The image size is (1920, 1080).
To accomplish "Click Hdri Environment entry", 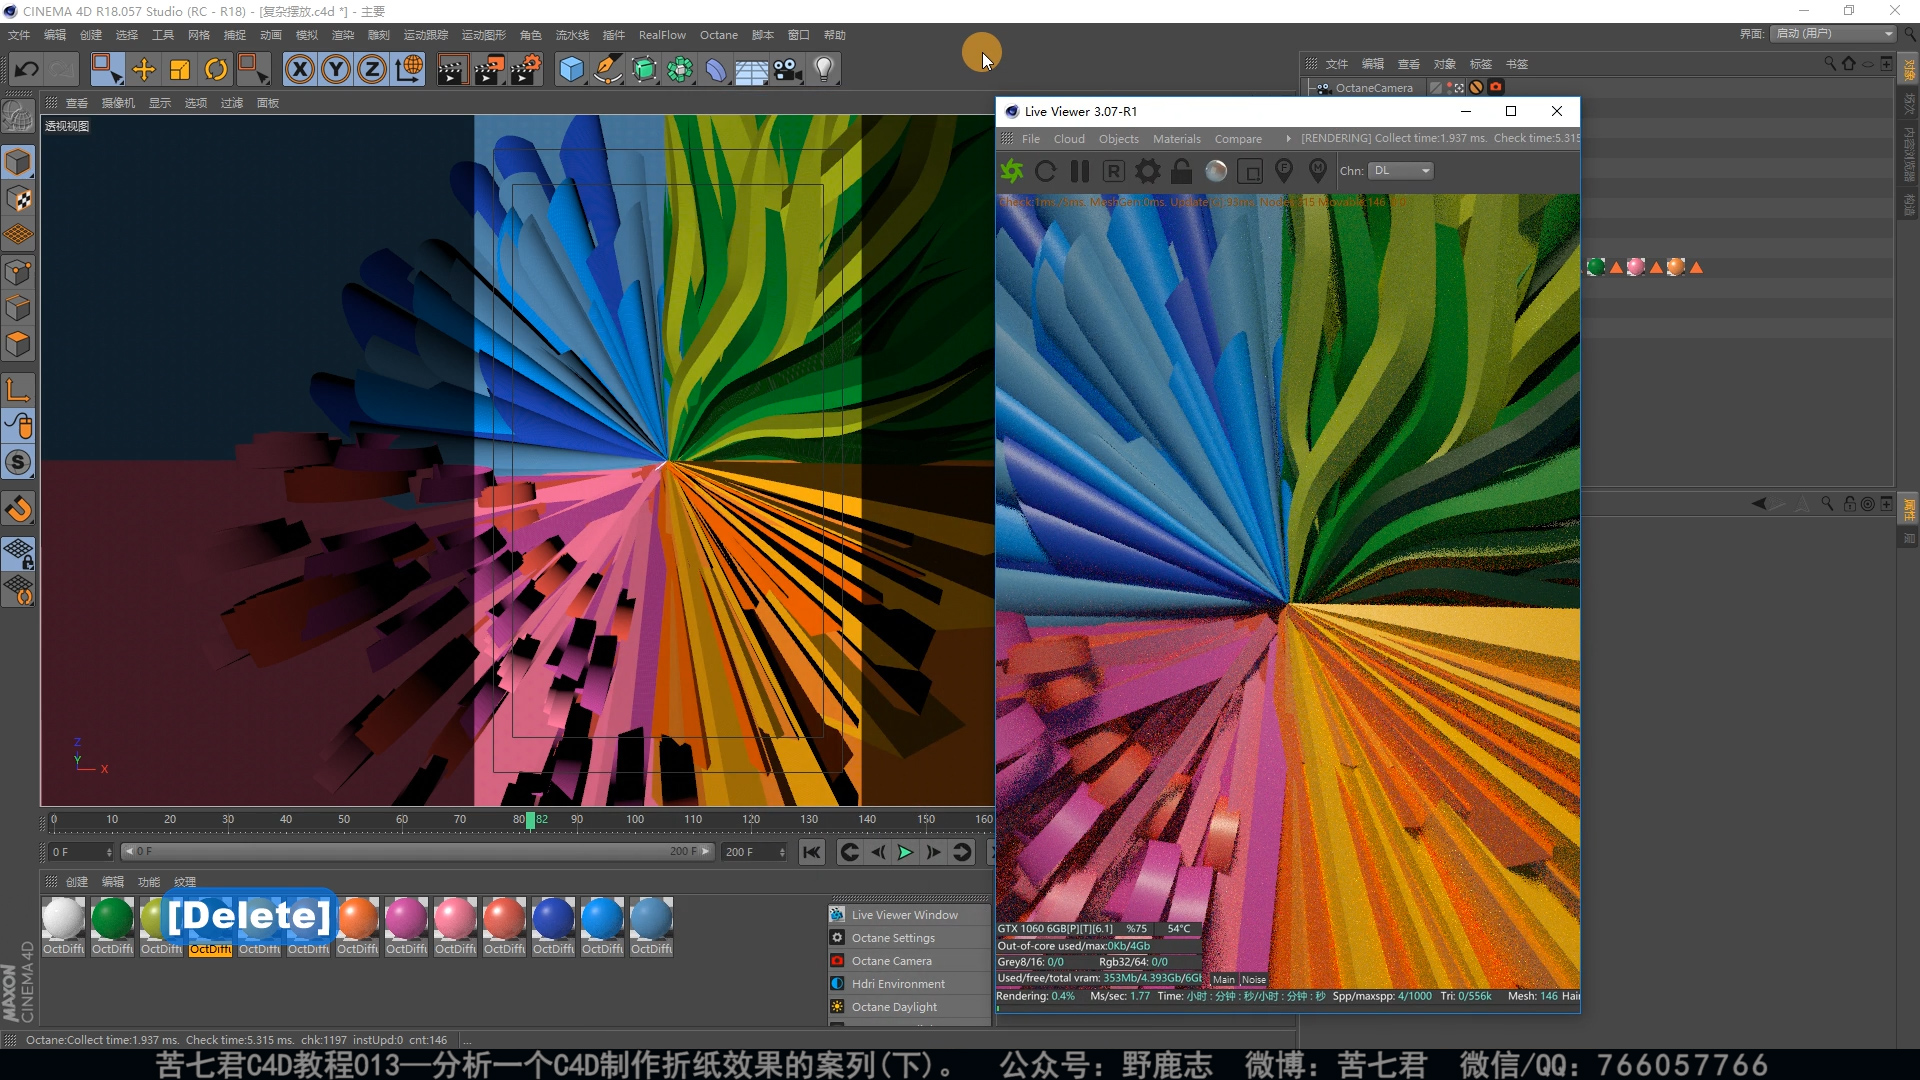I will 898,984.
